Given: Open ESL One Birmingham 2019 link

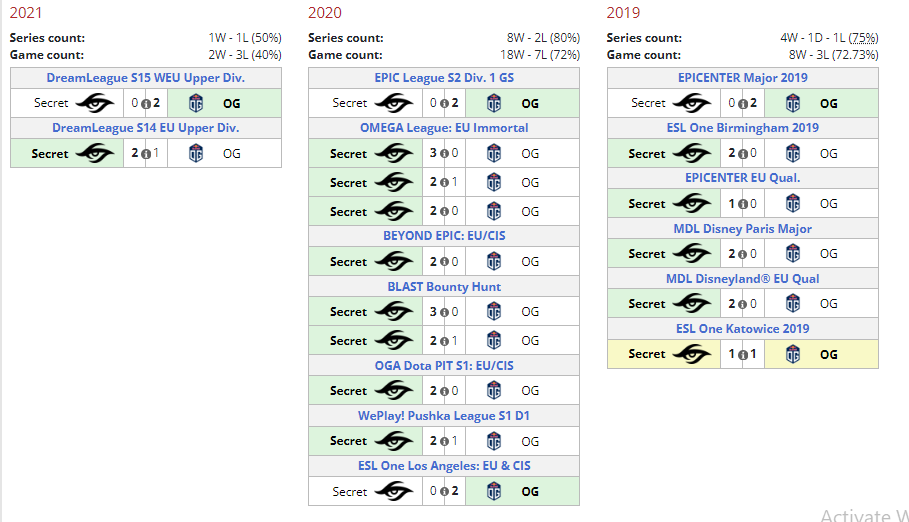Looking at the screenshot, I should pyautogui.click(x=743, y=128).
